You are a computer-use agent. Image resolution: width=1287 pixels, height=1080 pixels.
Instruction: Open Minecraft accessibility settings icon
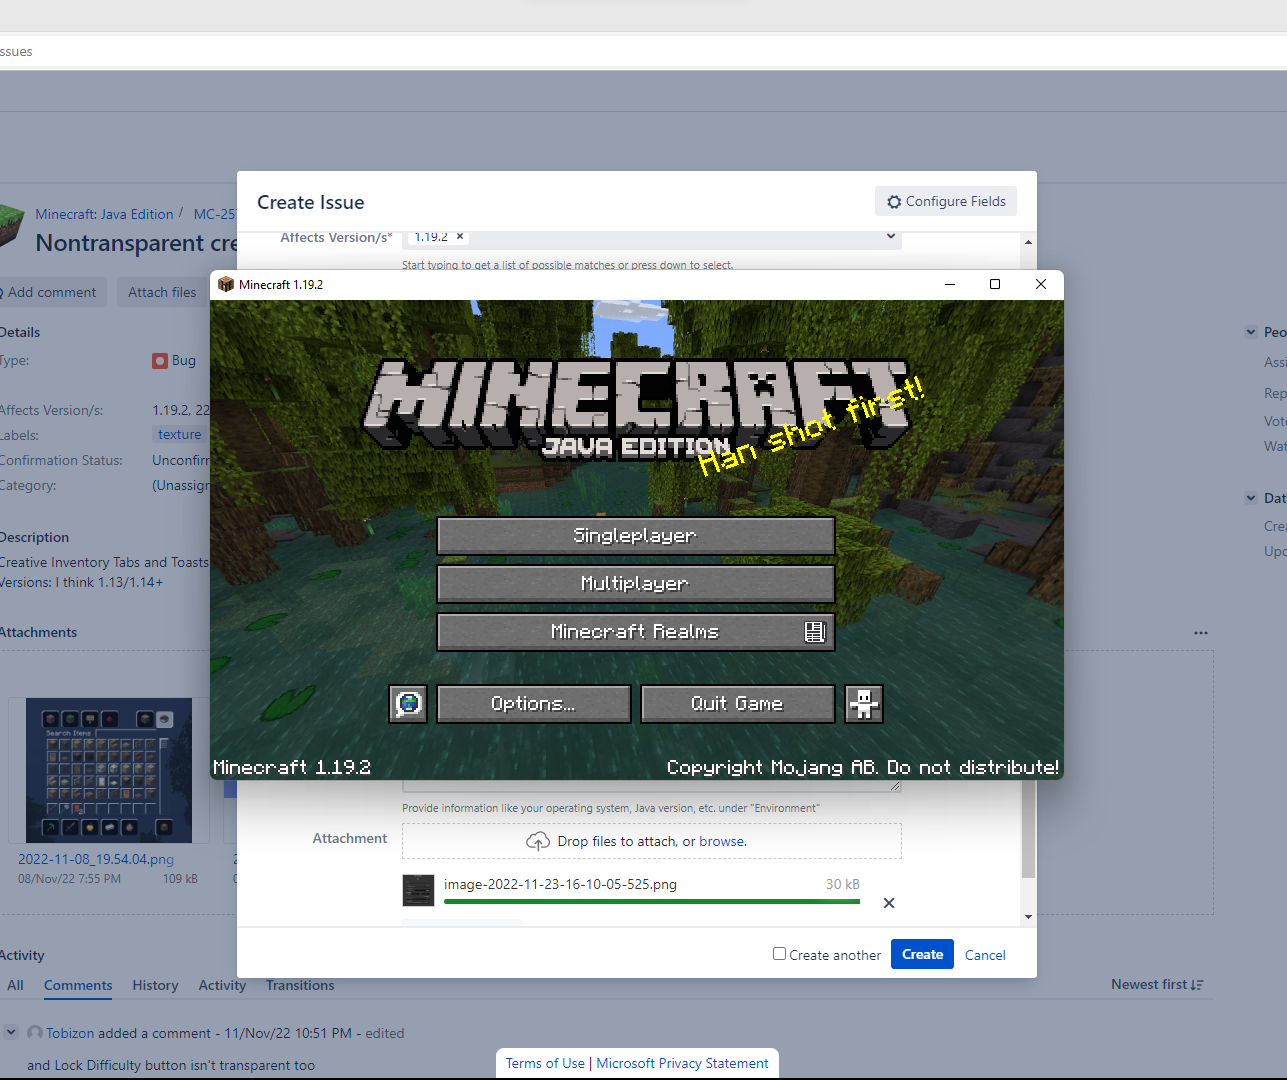coord(864,704)
